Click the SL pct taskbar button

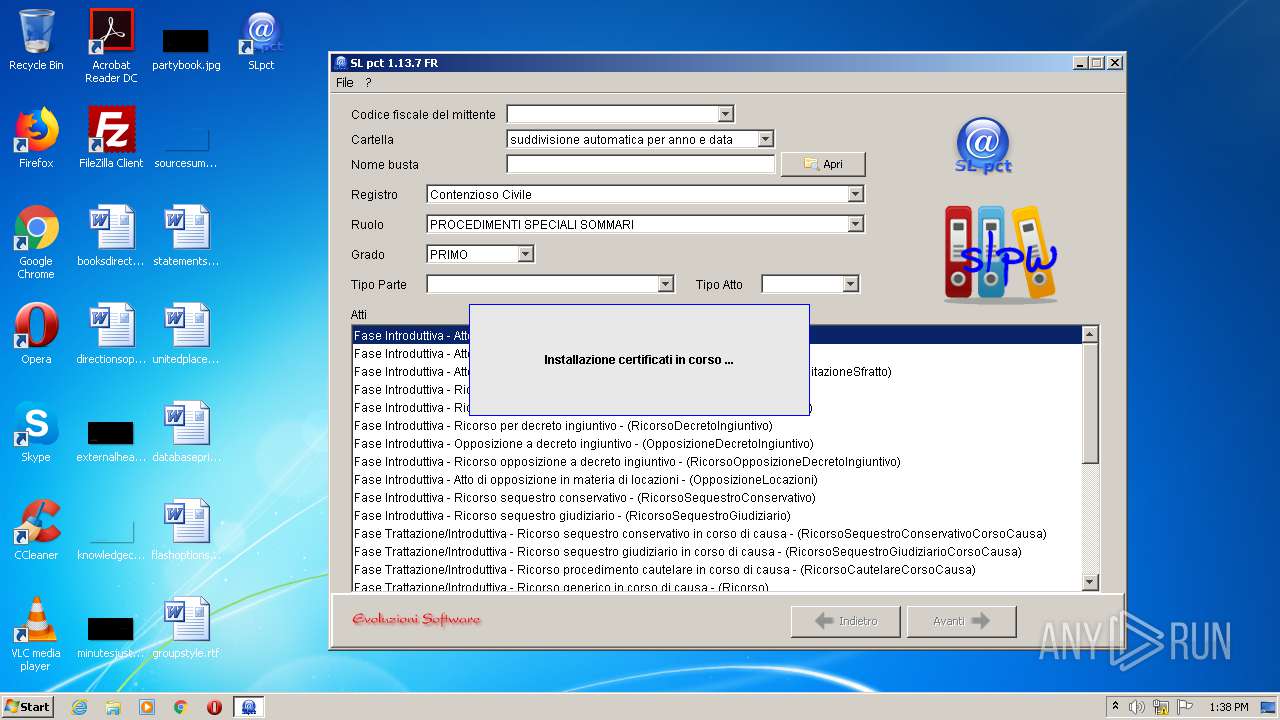(x=248, y=707)
